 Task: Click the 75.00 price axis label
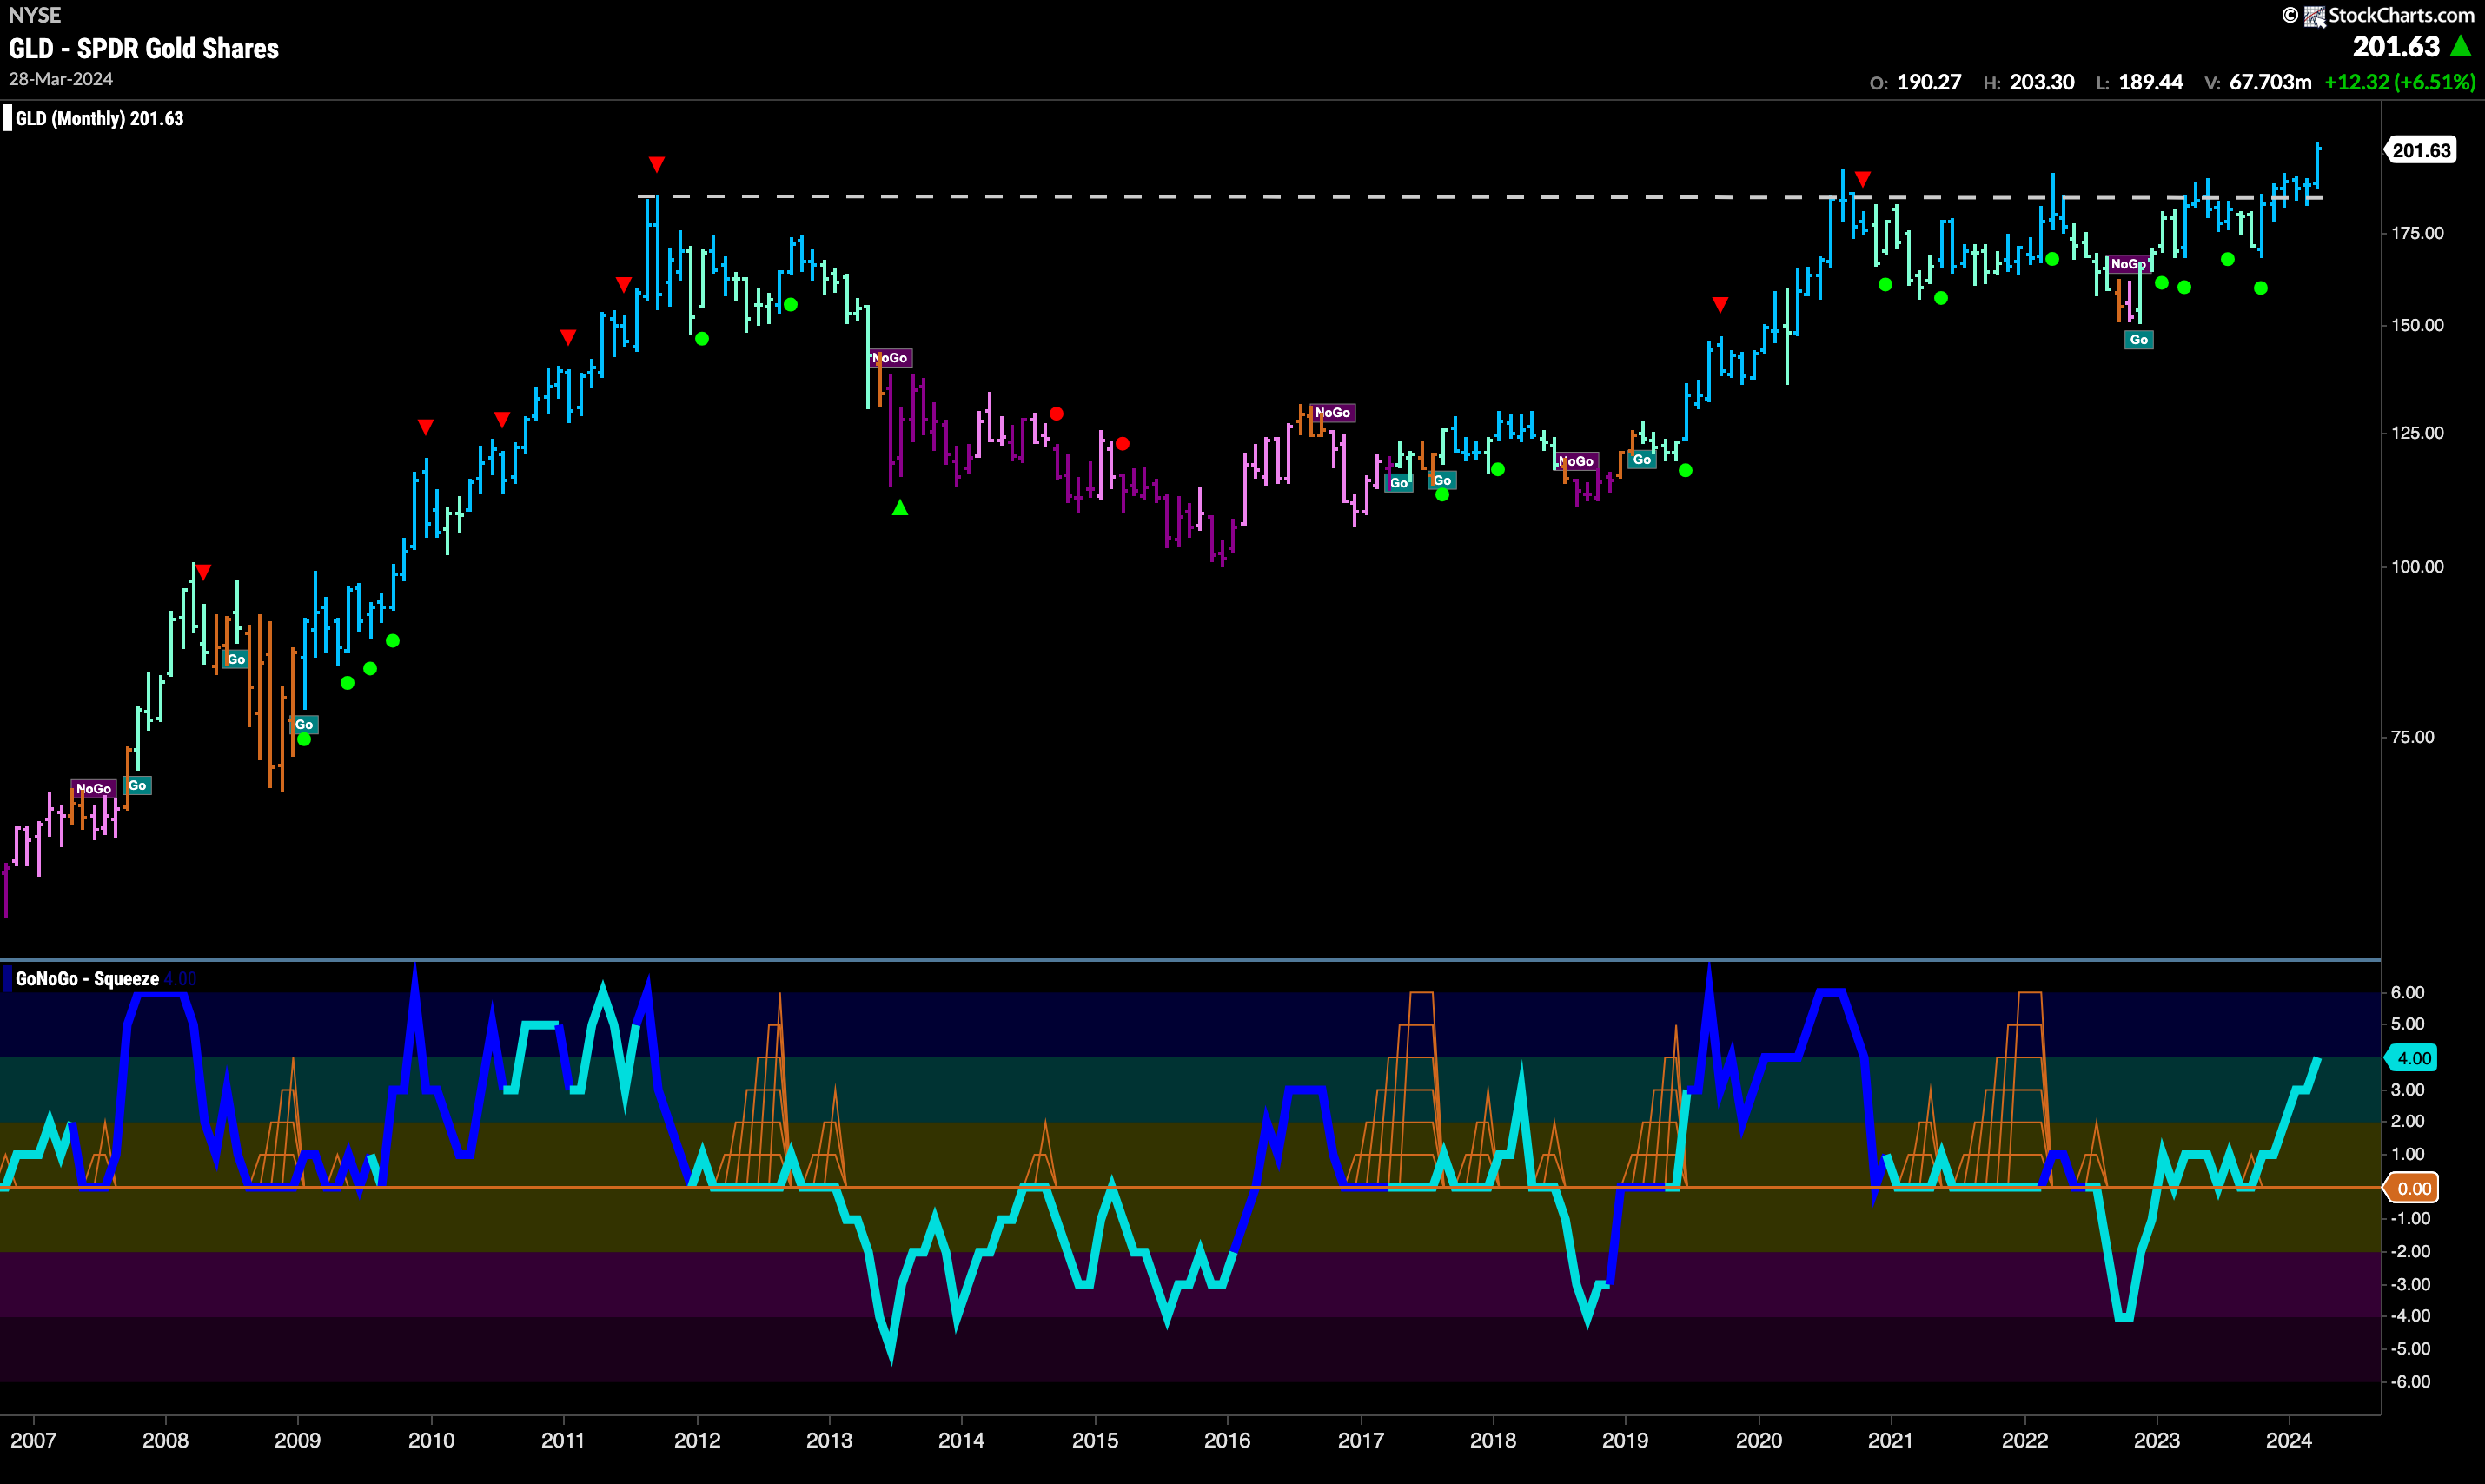(x=2412, y=737)
